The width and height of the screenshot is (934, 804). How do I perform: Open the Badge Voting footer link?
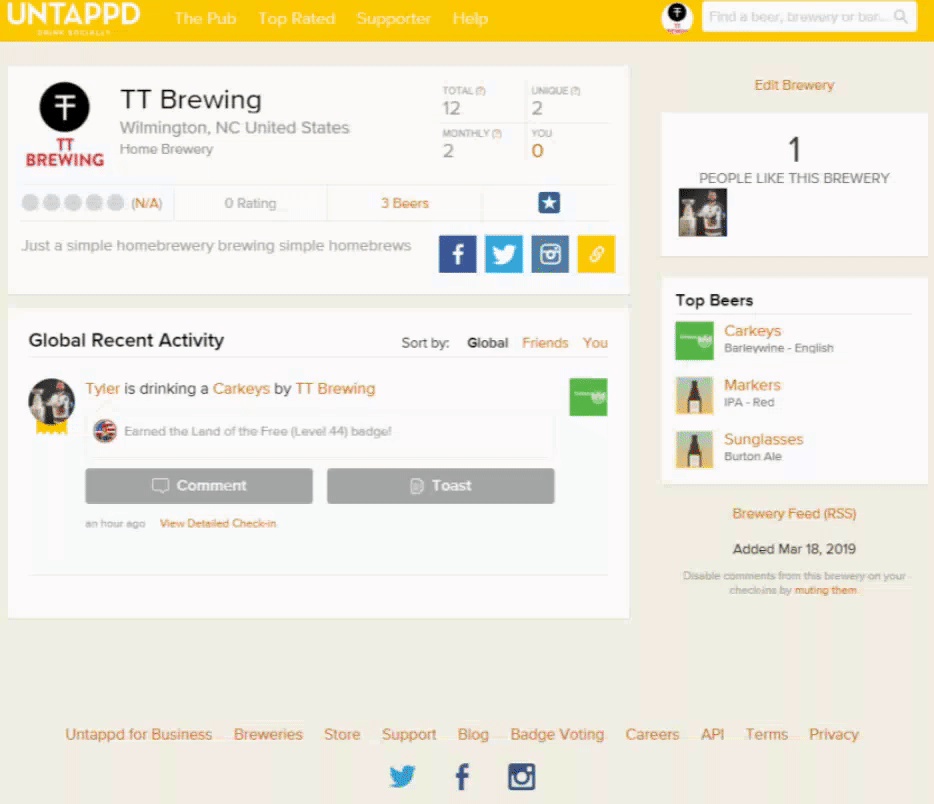[557, 734]
